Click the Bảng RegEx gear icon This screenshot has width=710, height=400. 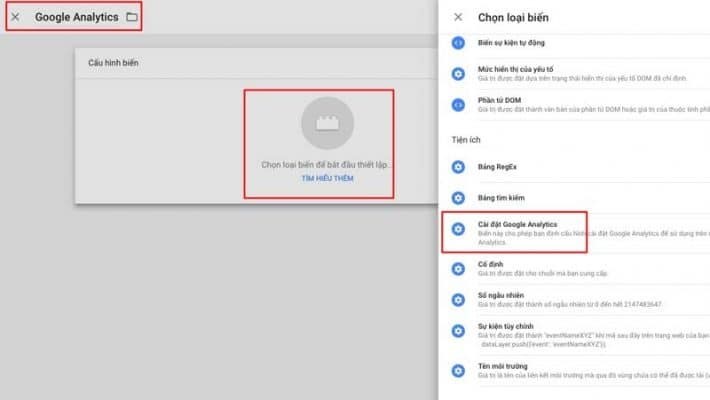(458, 167)
